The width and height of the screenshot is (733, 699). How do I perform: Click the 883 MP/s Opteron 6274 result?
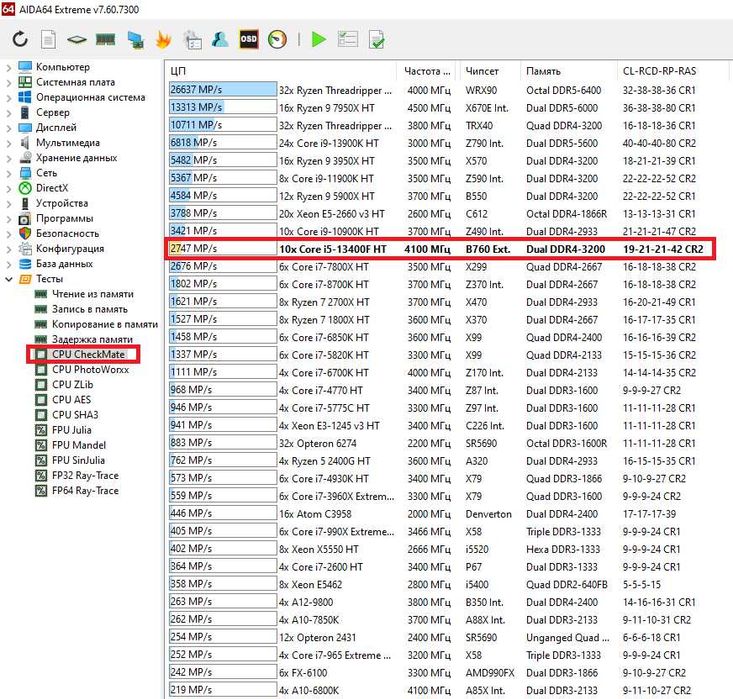(x=223, y=443)
